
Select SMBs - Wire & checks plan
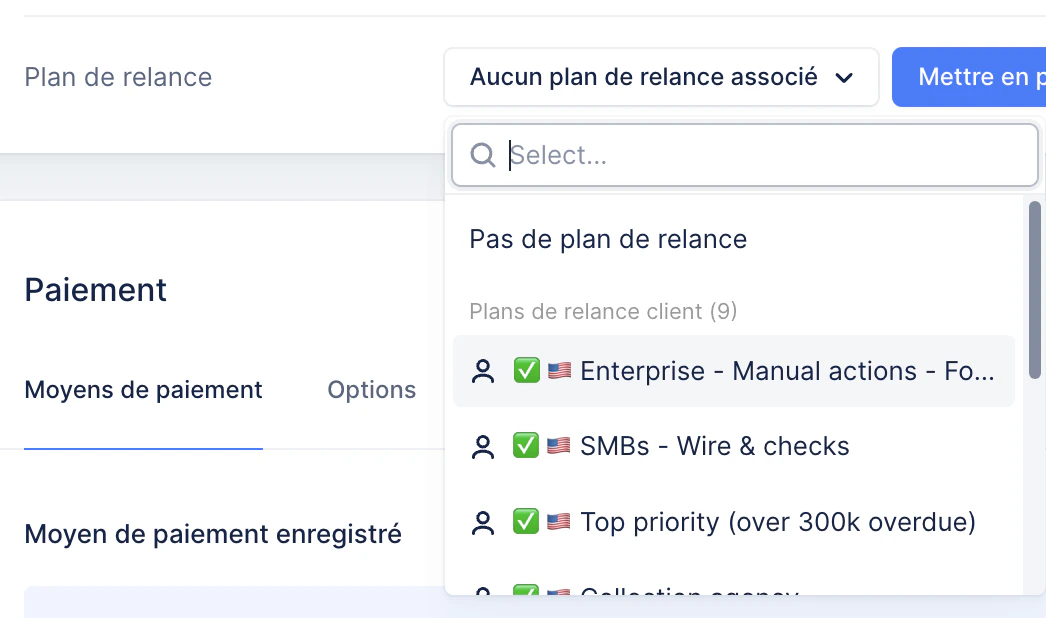(x=734, y=446)
